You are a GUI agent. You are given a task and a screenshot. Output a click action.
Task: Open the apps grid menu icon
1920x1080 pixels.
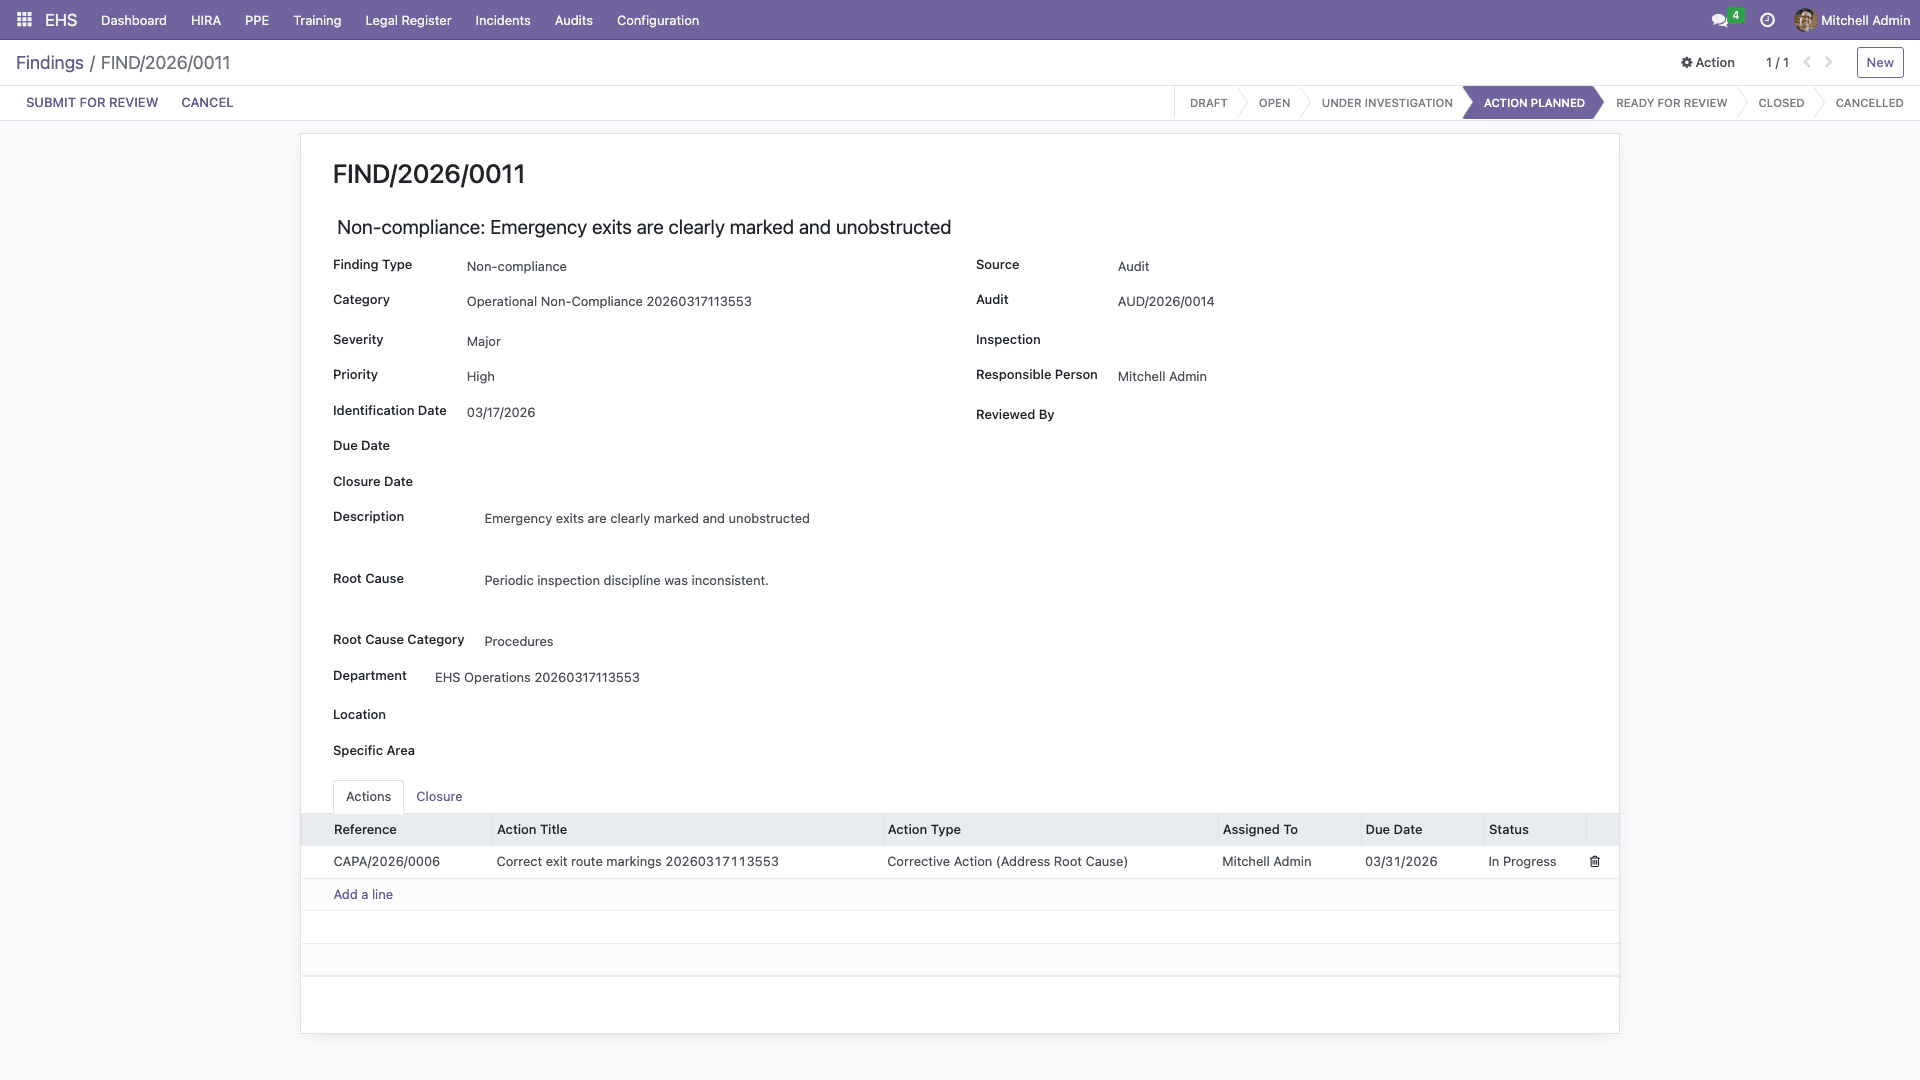coord(24,20)
